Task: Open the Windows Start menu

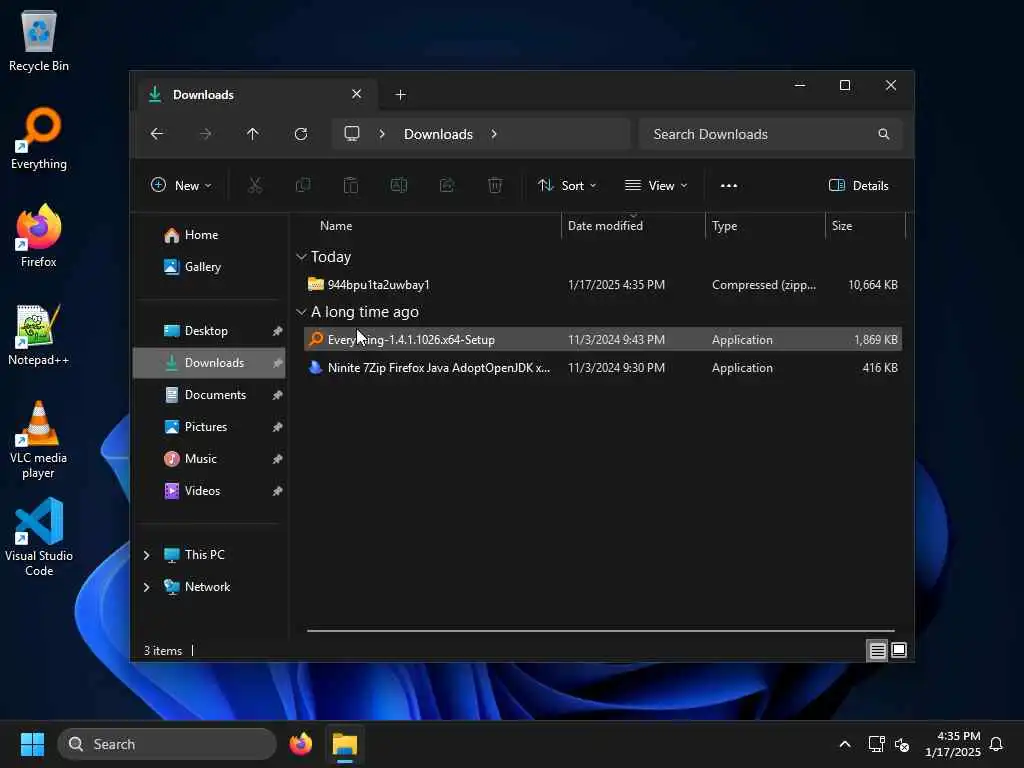Action: click(32, 744)
